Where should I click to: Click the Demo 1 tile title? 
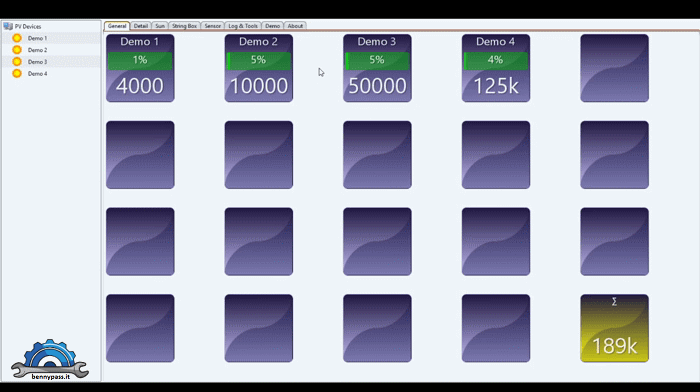[x=140, y=42]
